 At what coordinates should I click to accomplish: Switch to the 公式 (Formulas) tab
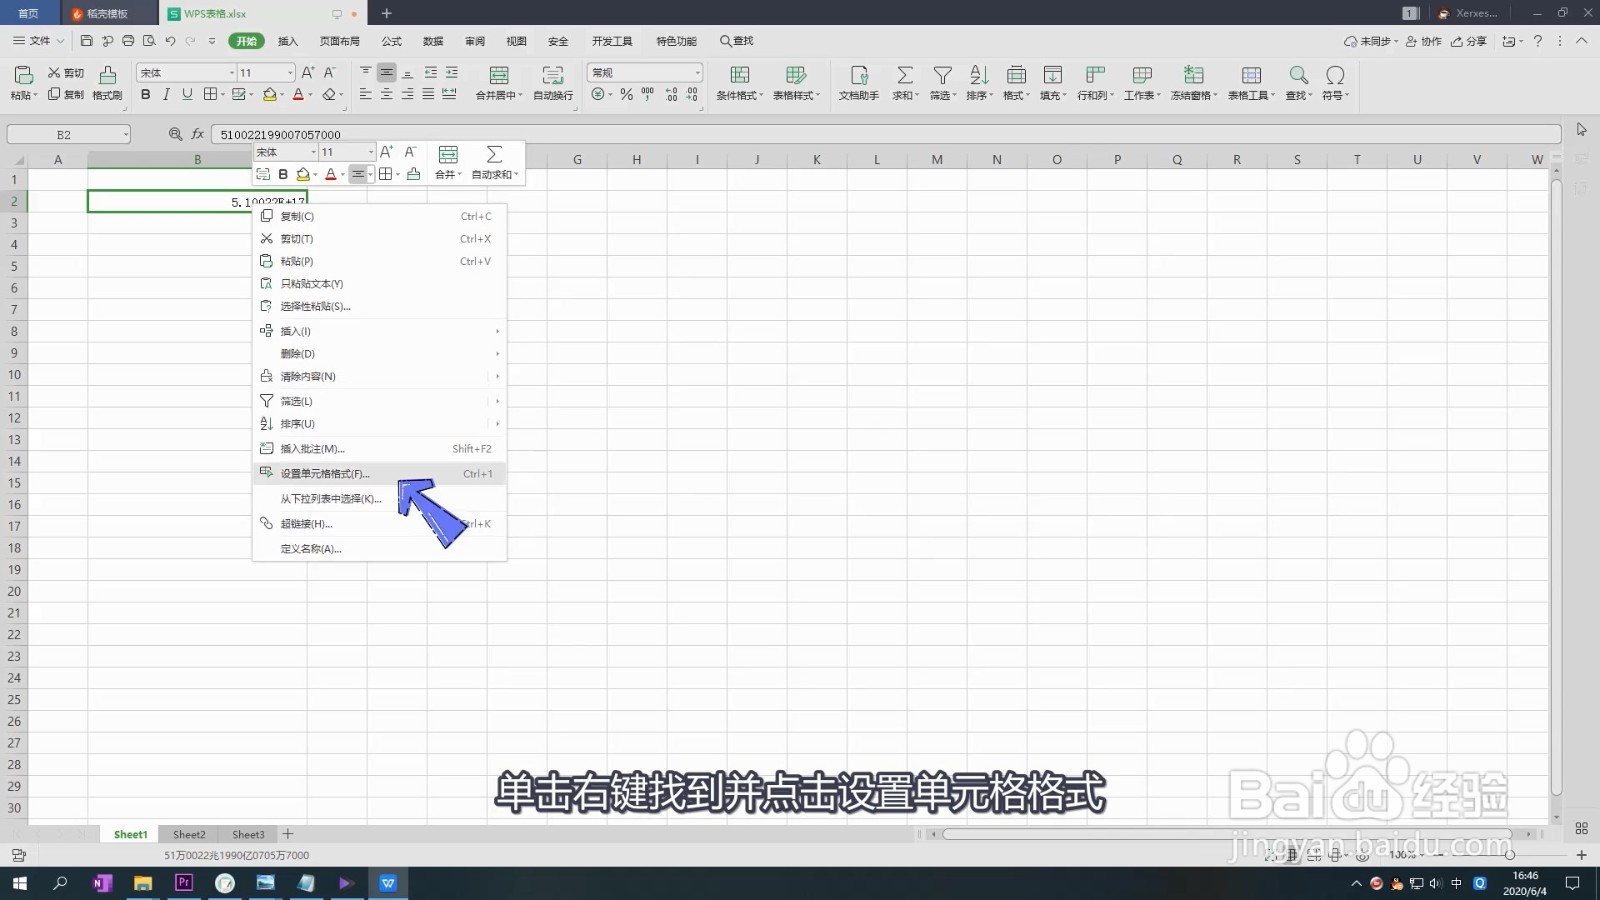[392, 41]
